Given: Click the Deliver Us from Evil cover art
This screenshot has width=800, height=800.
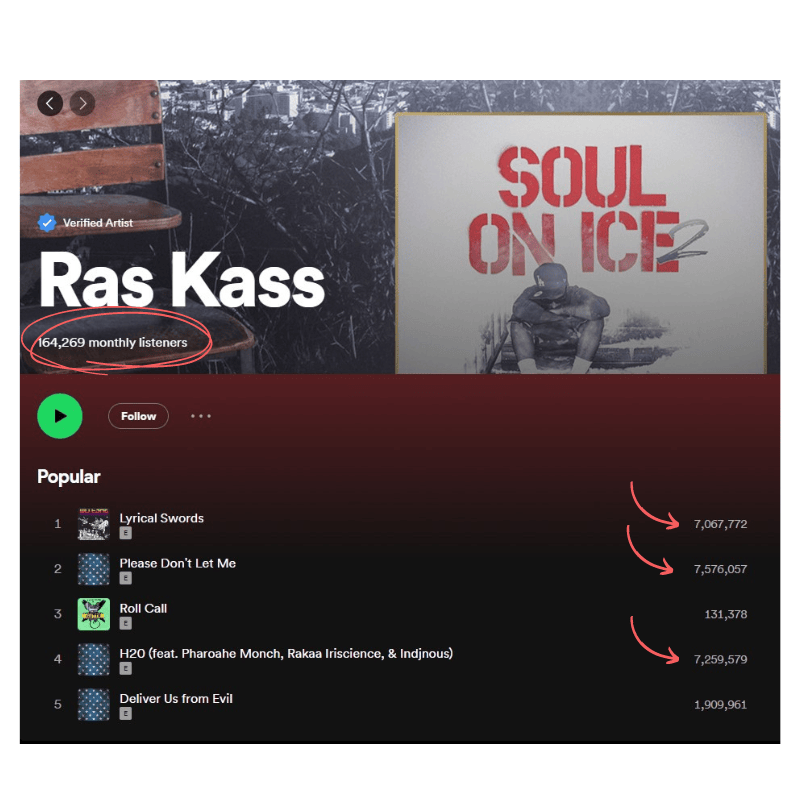Looking at the screenshot, I should point(94,705).
